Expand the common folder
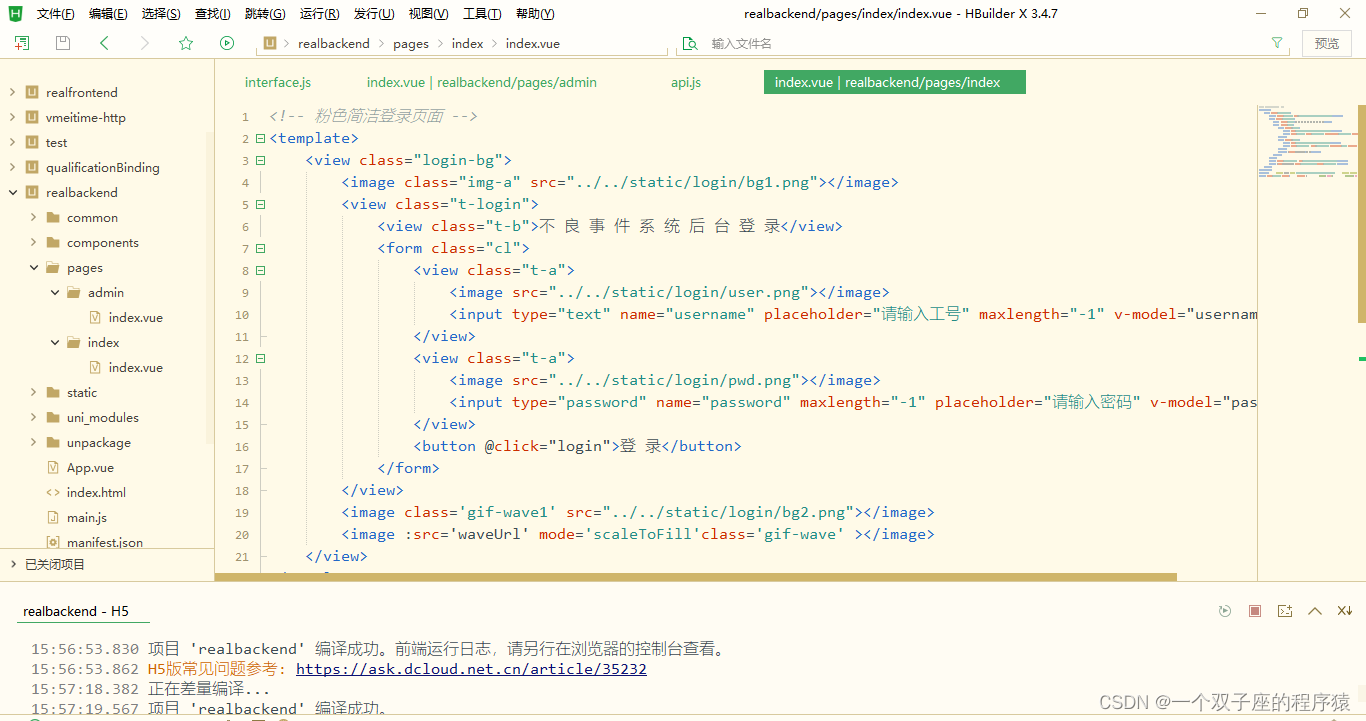1366x721 pixels. (34, 217)
